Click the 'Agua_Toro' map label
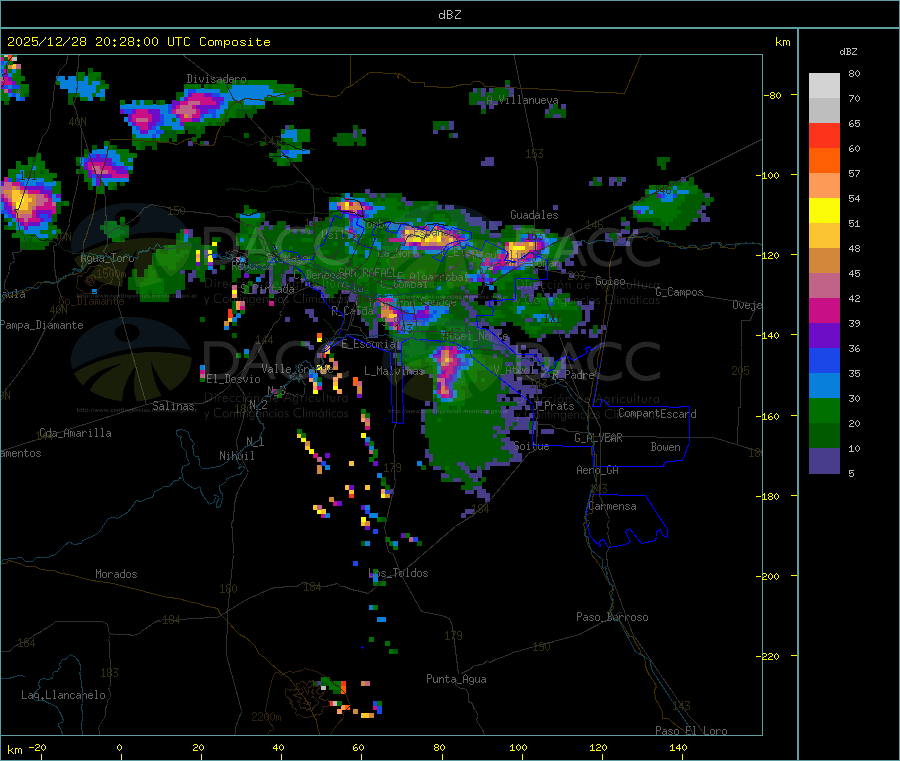This screenshot has width=900, height=761. pyautogui.click(x=107, y=258)
